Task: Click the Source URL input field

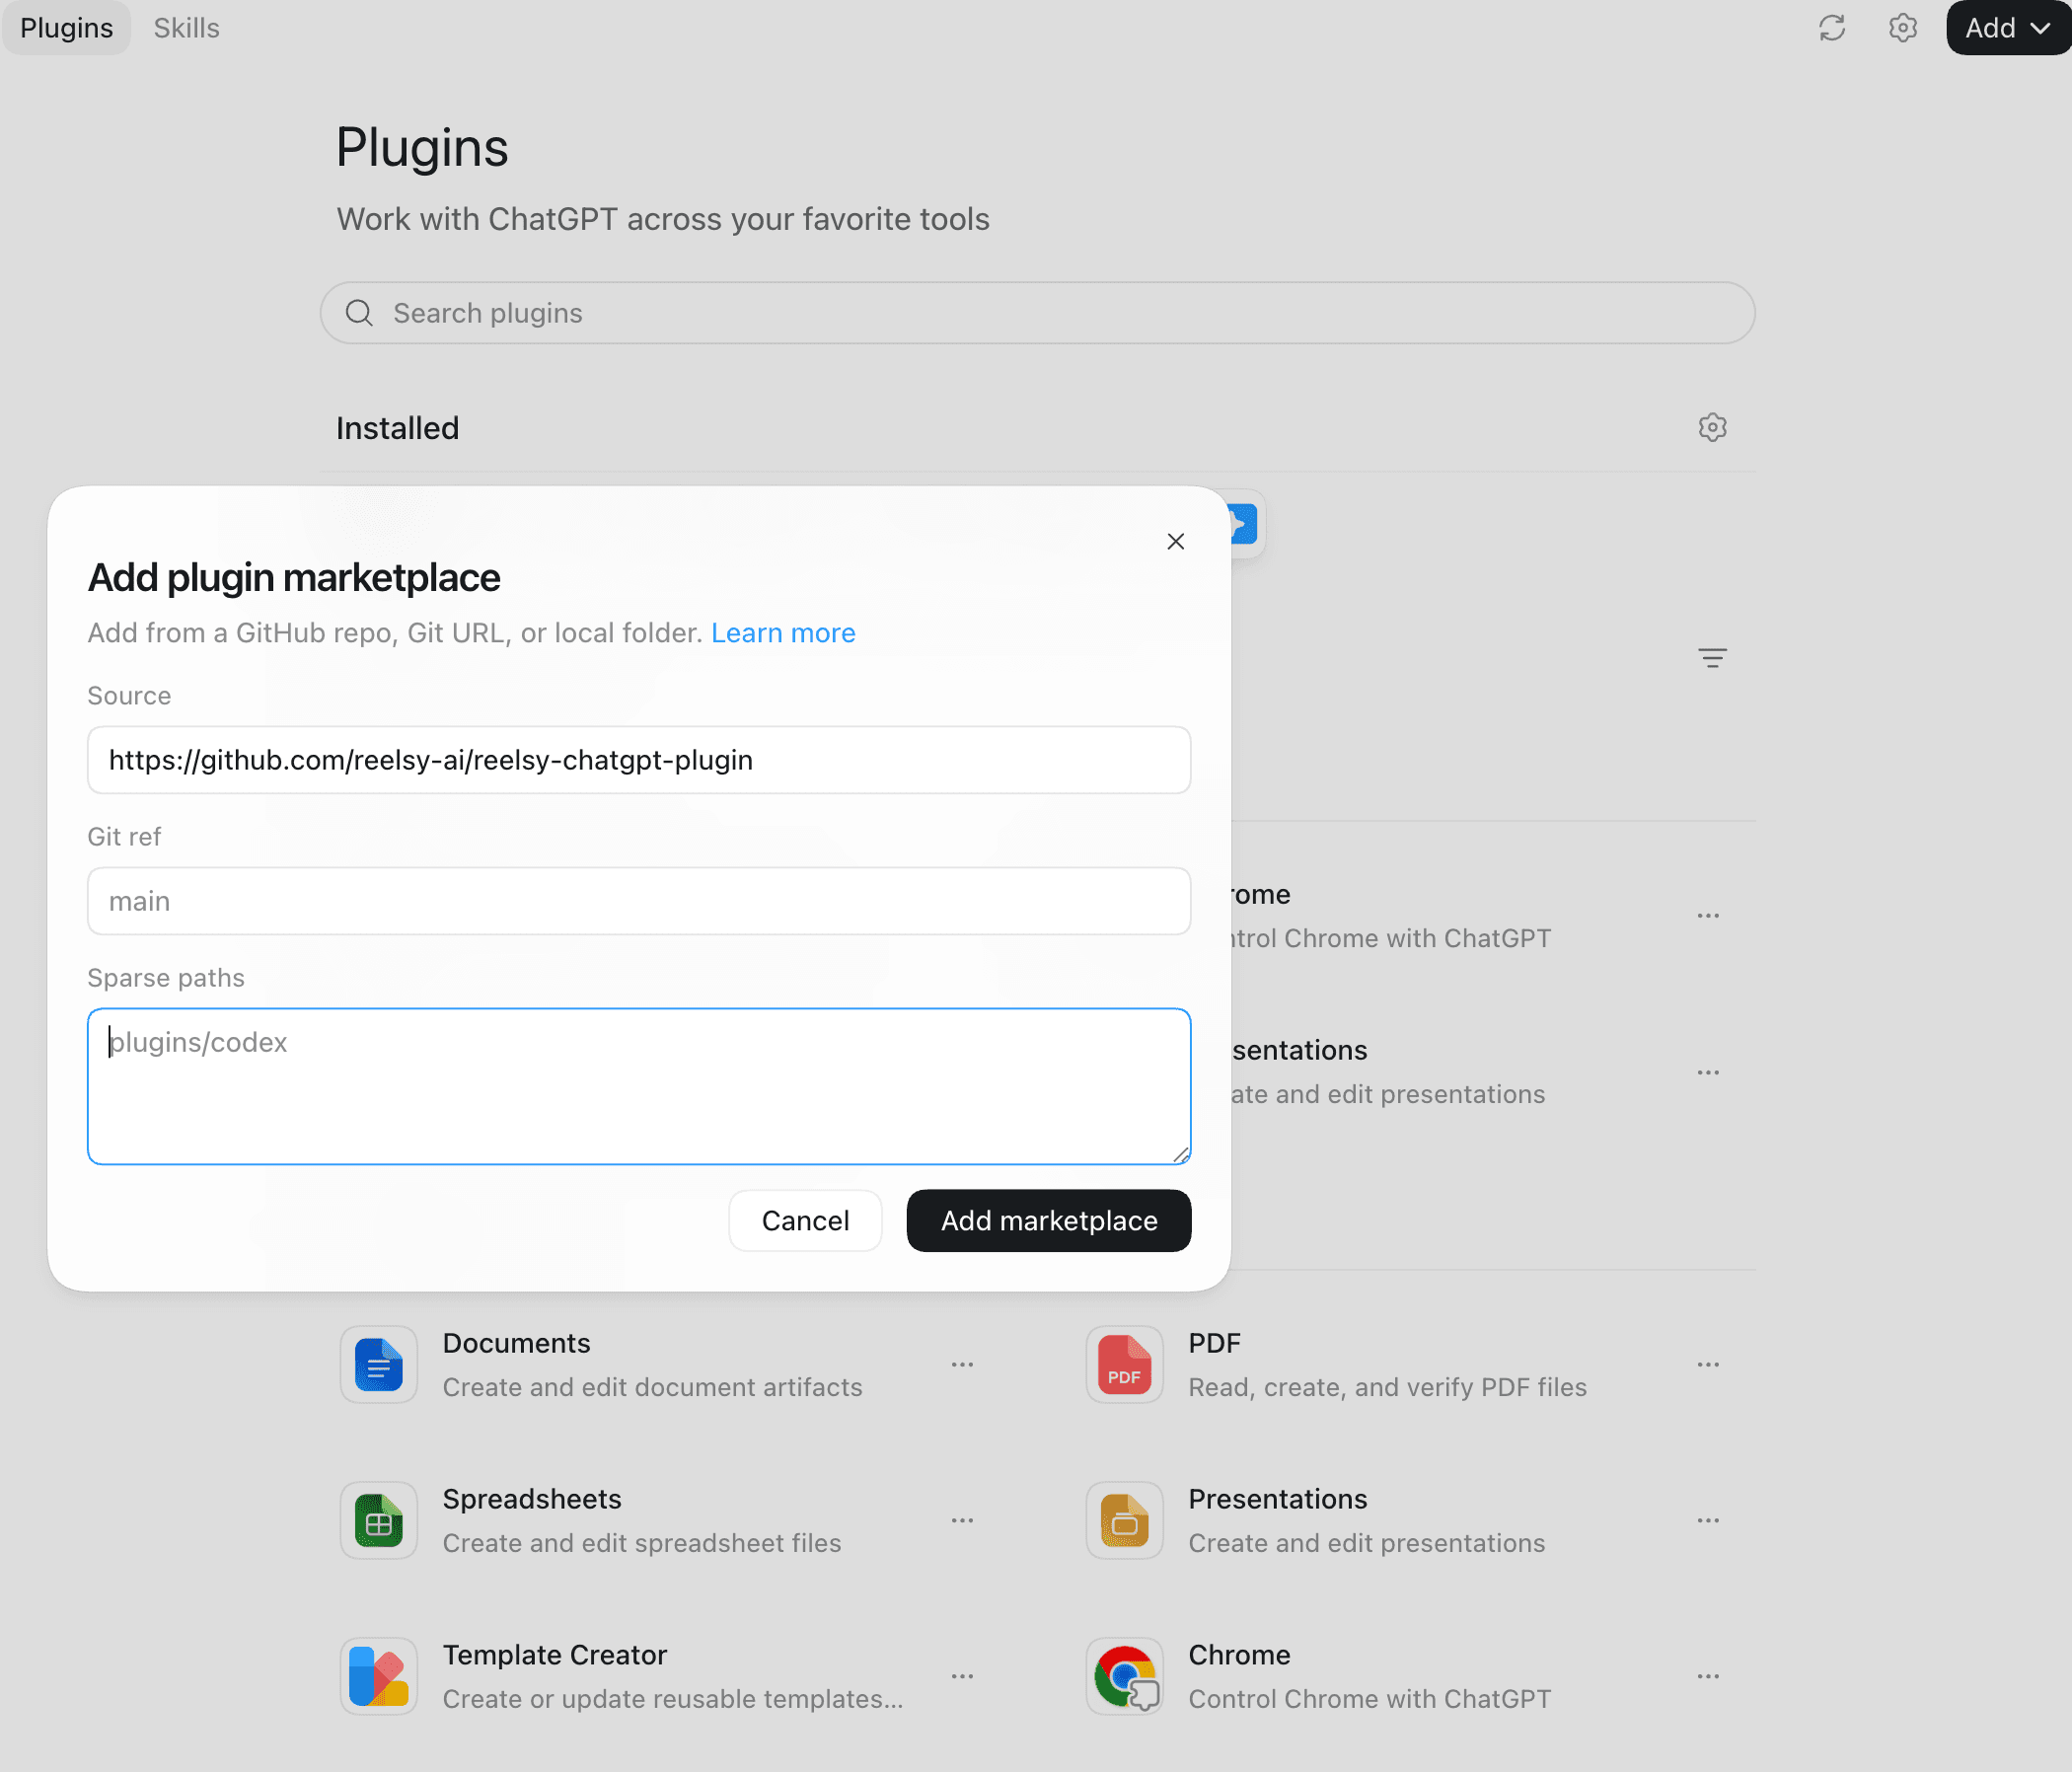Action: pyautogui.click(x=639, y=760)
